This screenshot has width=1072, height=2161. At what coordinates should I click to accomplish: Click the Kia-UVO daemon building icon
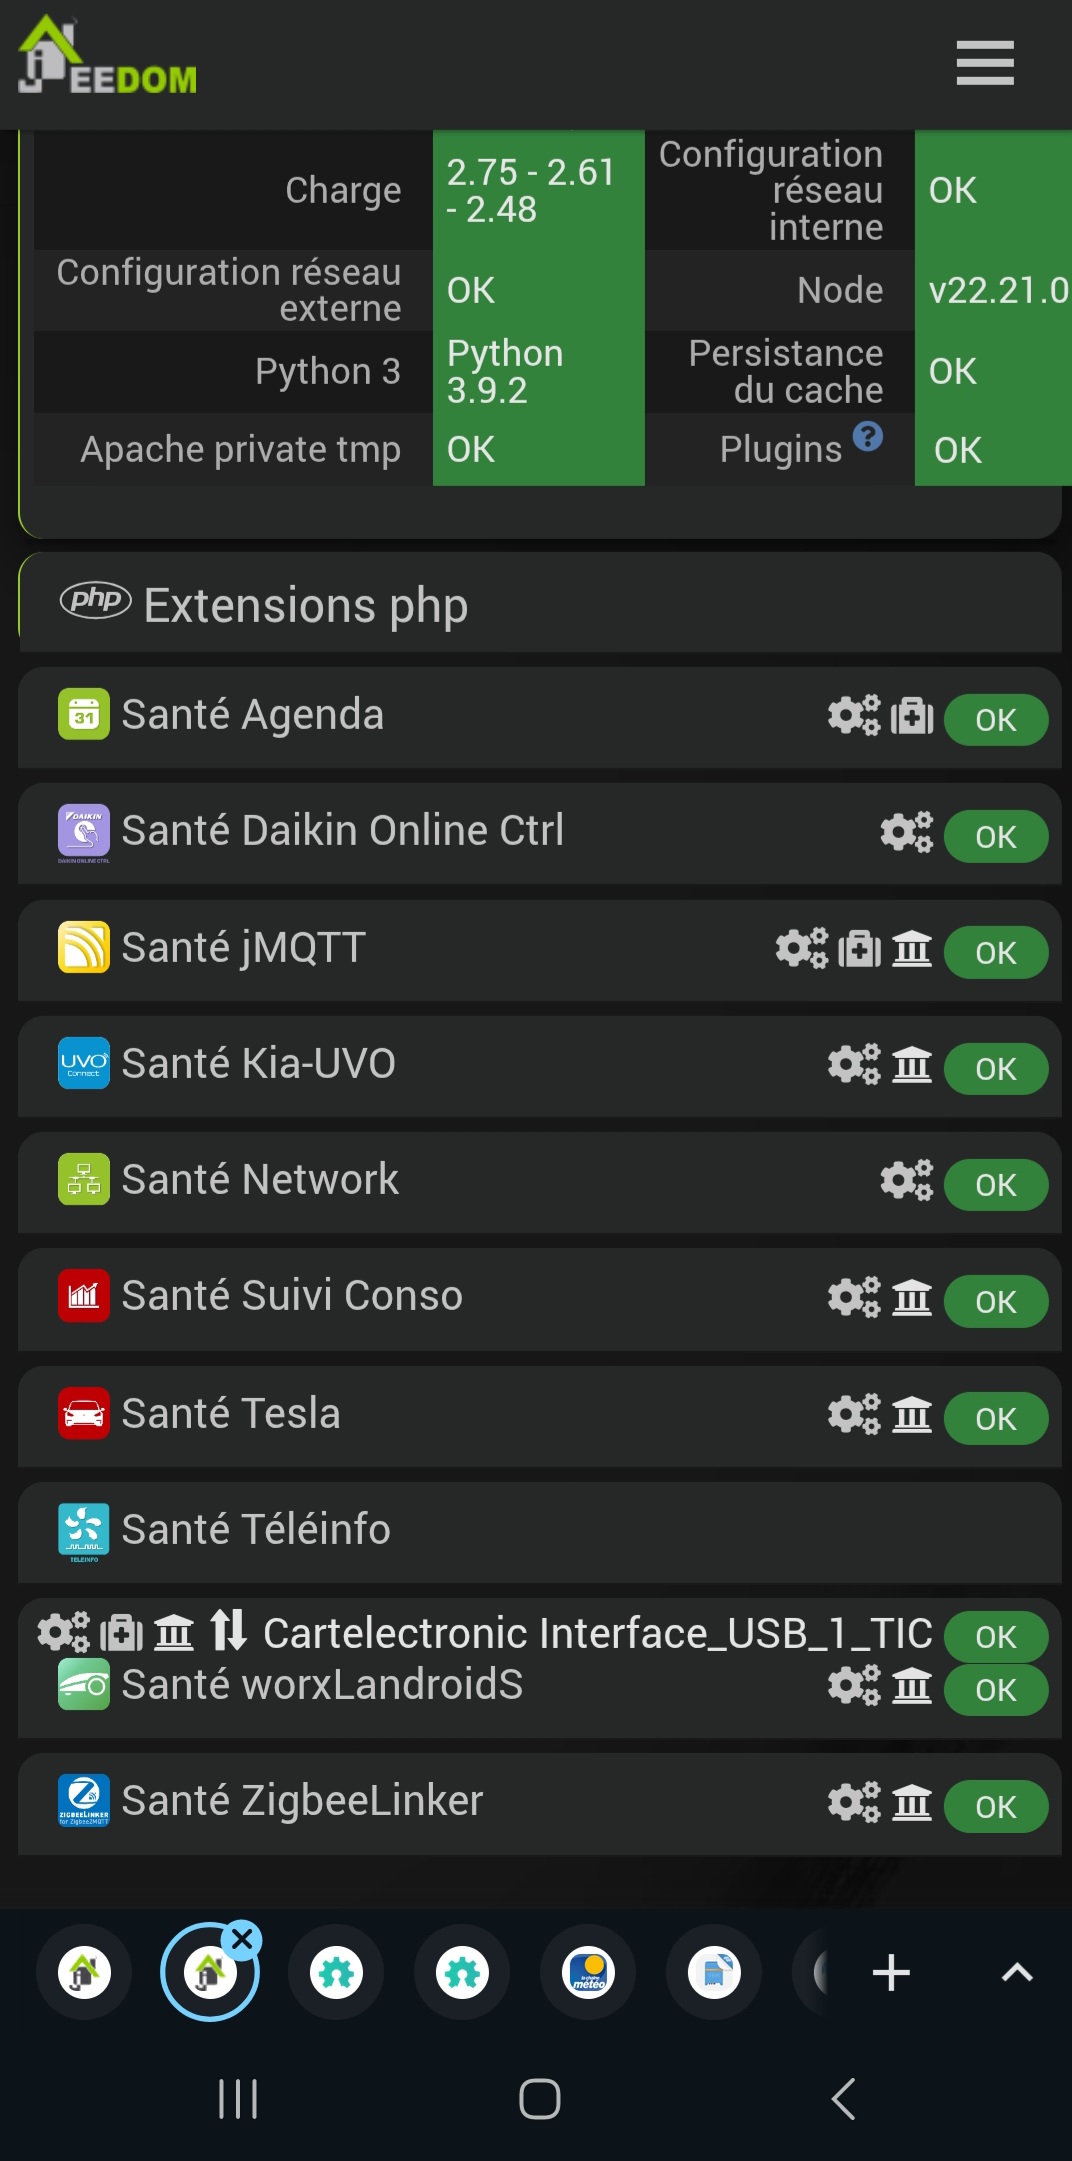pos(911,1064)
